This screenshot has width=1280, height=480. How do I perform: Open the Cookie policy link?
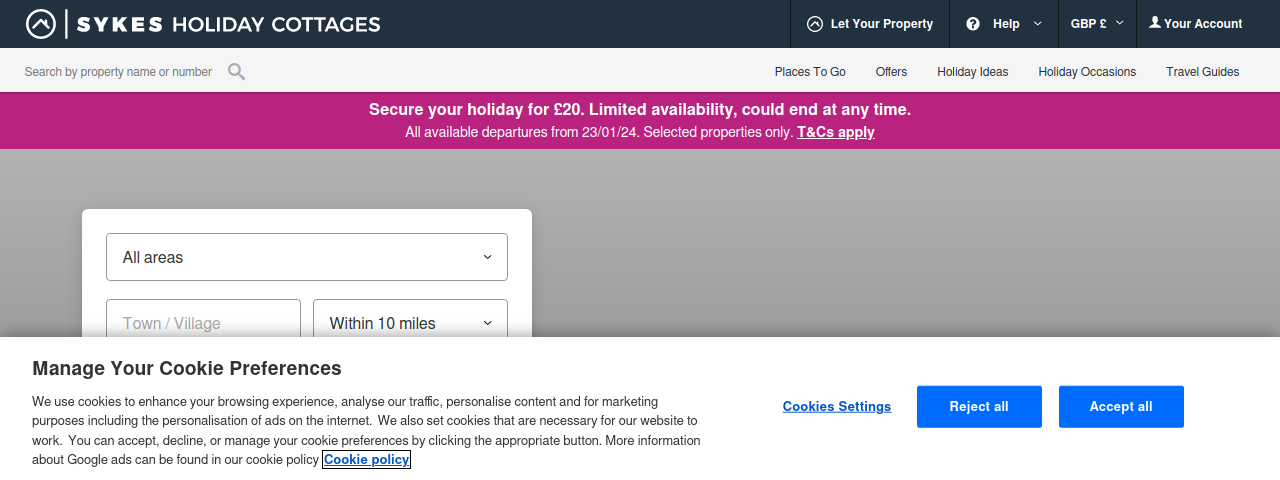[x=366, y=460]
